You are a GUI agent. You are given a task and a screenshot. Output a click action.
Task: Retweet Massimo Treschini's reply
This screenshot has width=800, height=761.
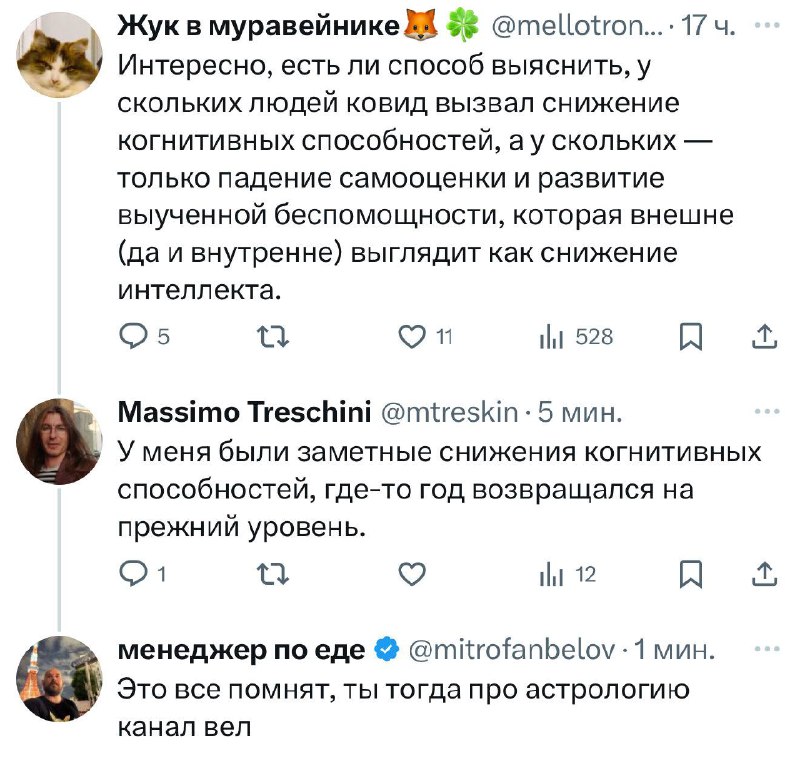click(269, 574)
